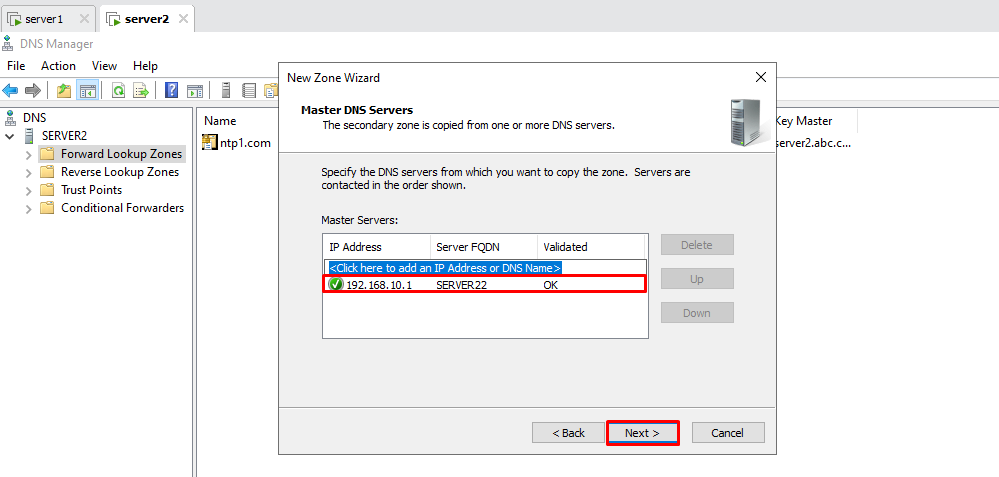Click green check icon beside 192.168.10.1
999x477 pixels.
(x=336, y=285)
